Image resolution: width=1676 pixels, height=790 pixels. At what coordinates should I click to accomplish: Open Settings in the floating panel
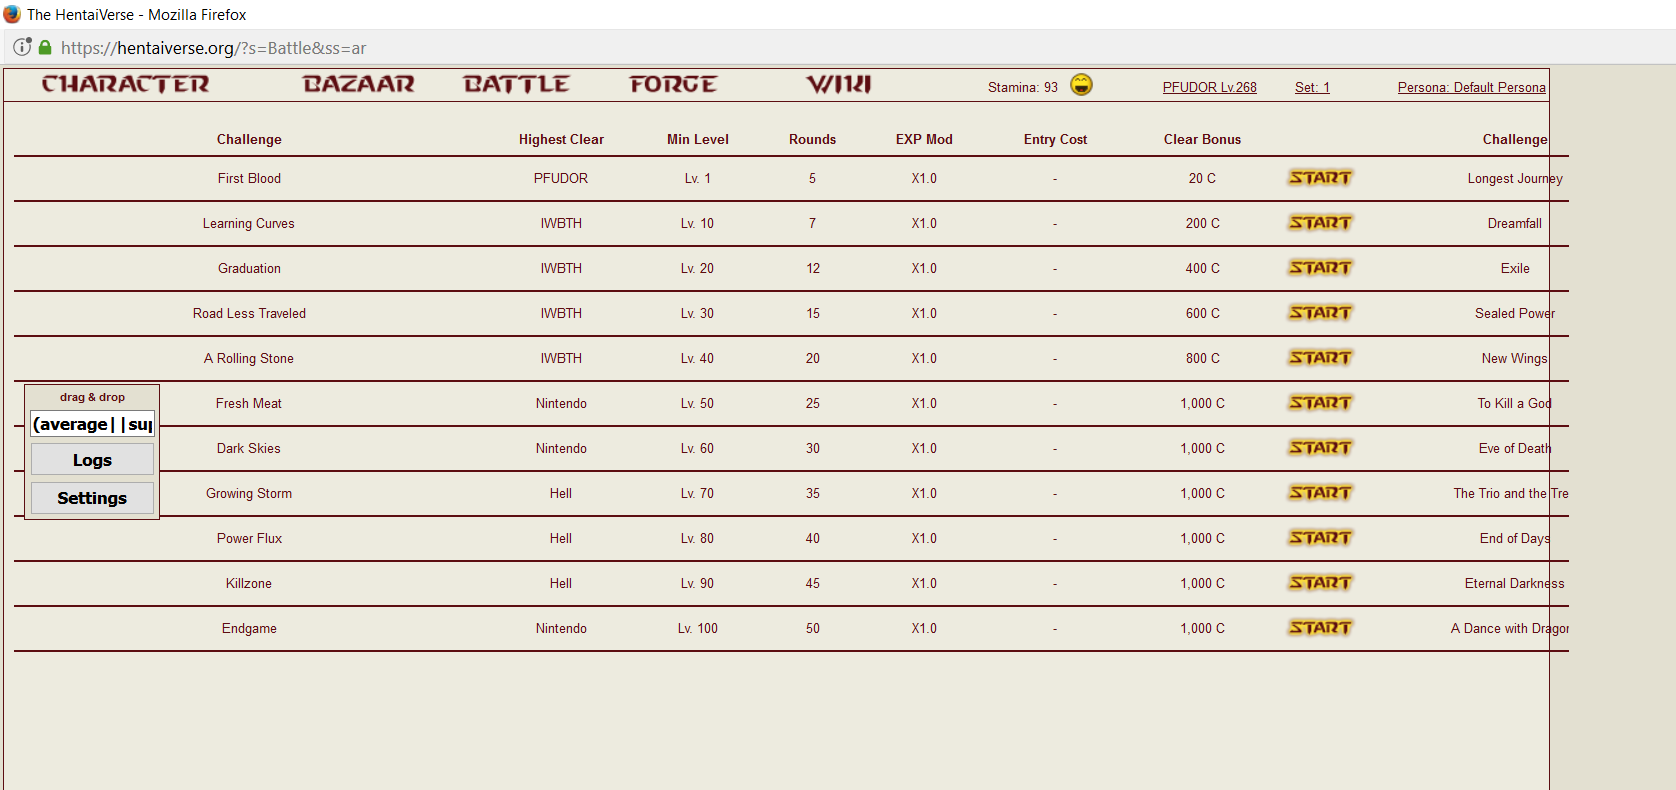[x=92, y=498]
